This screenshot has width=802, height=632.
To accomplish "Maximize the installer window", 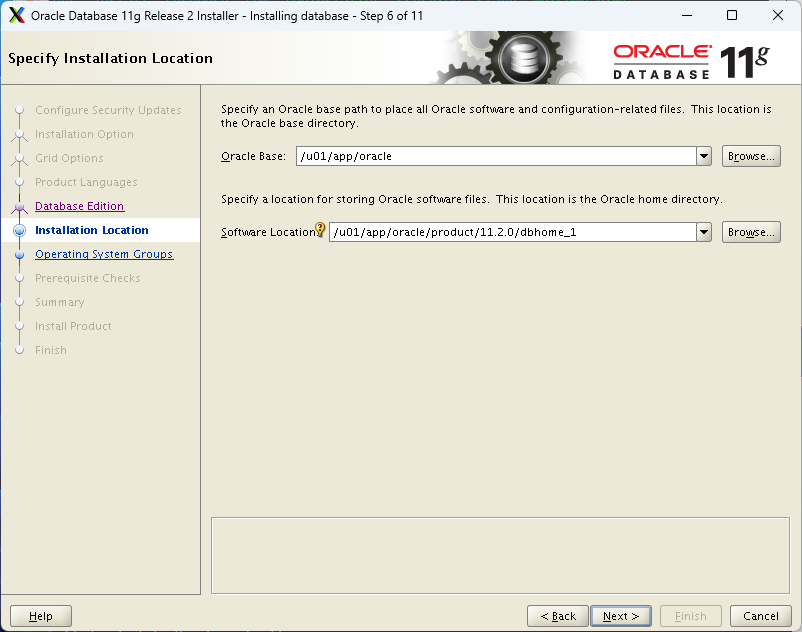I will click(x=732, y=15).
